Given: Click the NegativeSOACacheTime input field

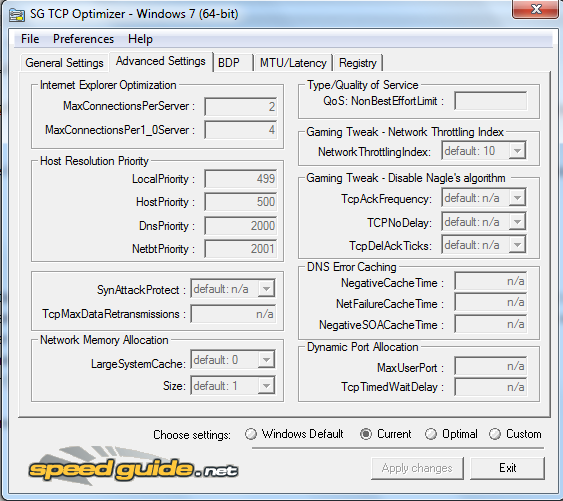Looking at the screenshot, I should 491,324.
